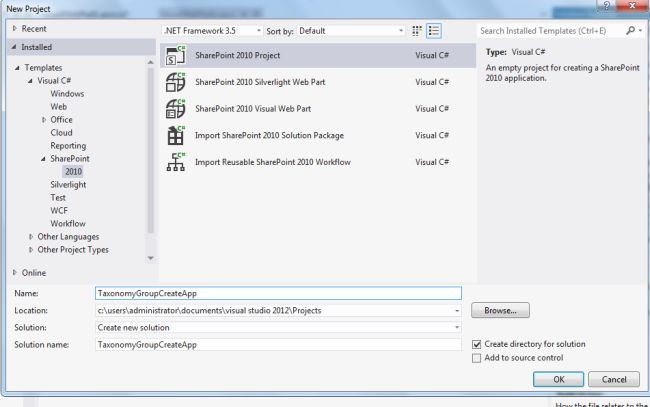
Task: Click the template tree scrollbar down arrow
Action: click(150, 258)
